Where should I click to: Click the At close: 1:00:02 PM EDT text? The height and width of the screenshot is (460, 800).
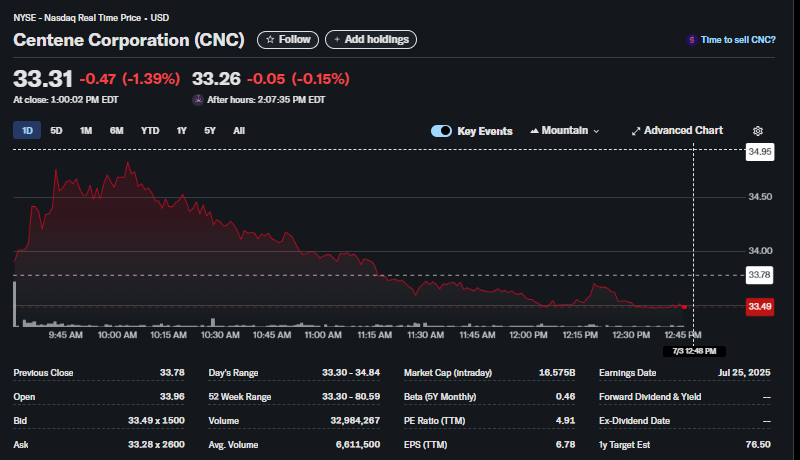click(66, 100)
